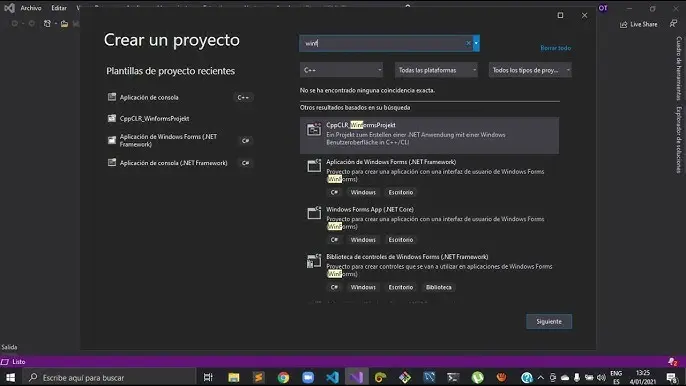Screen dimensions: 686x386
Task: Open recent Aplicación de Windows Forms (.NET Framework)
Action: [180, 140]
